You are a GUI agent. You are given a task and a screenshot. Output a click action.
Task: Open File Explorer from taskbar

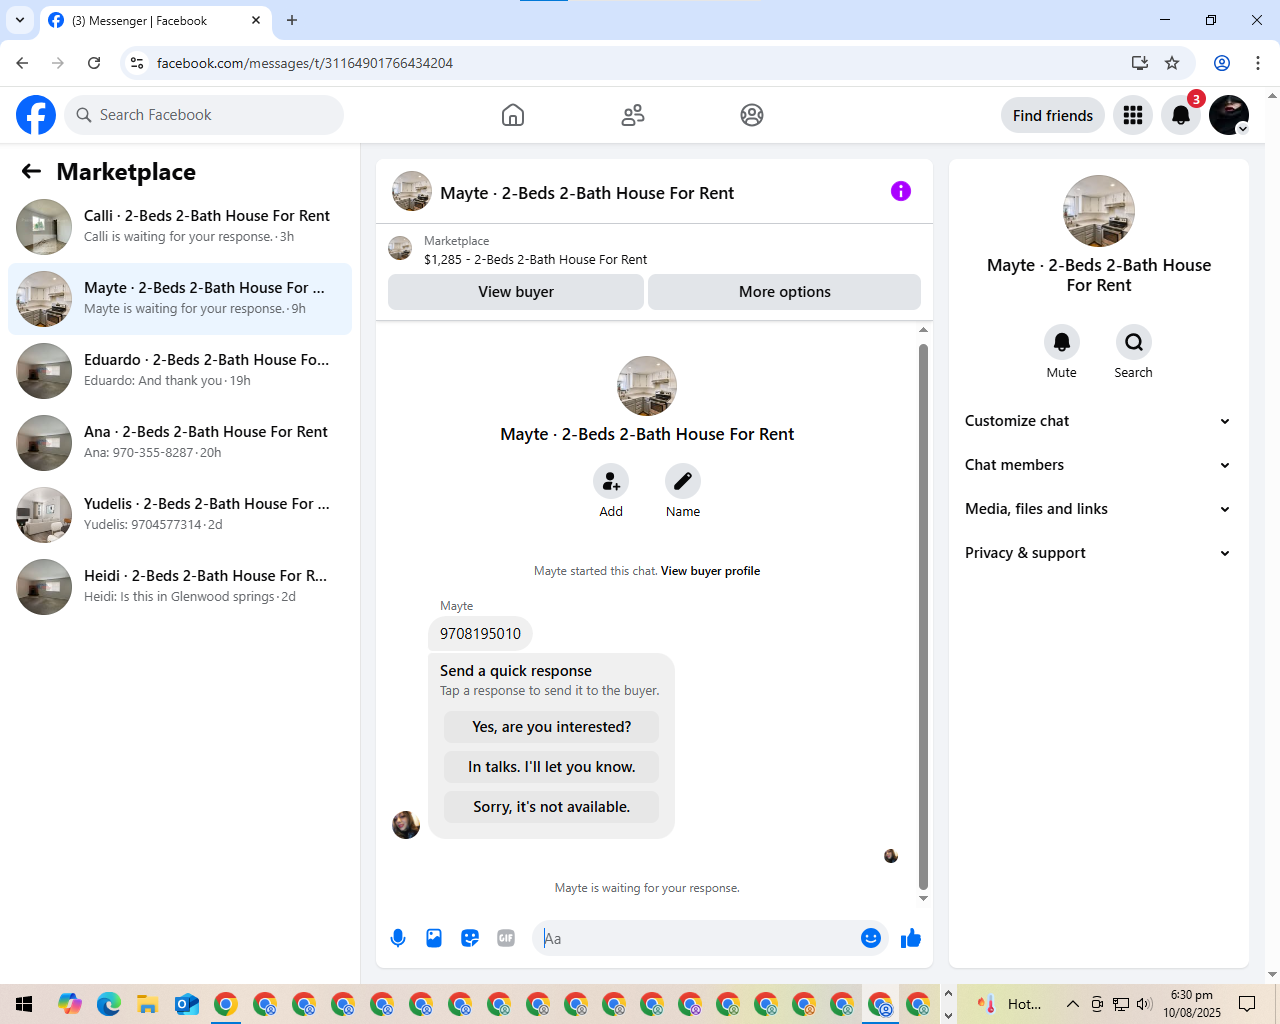pos(147,1004)
